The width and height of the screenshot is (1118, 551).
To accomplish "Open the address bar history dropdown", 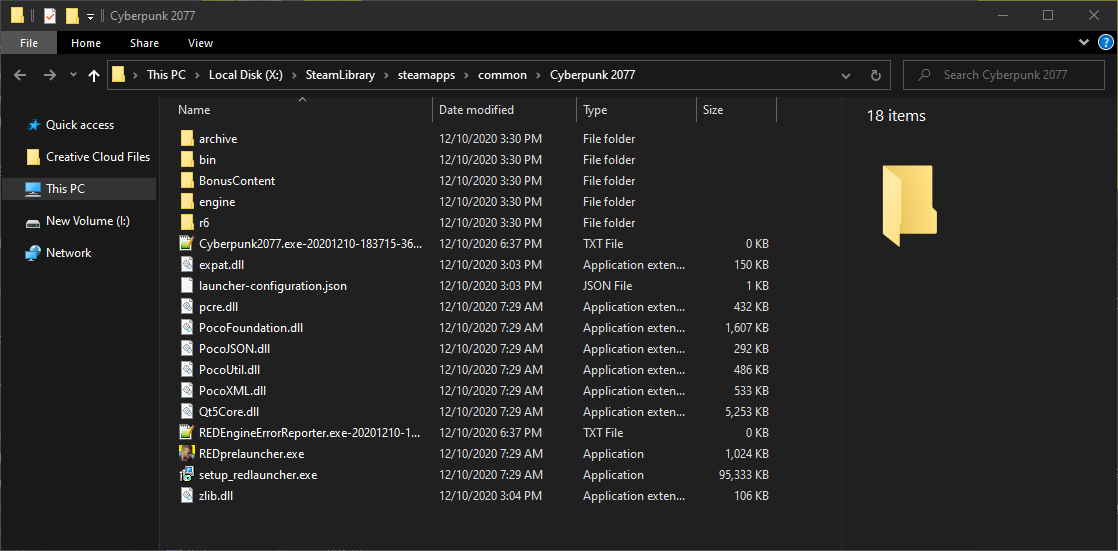I will point(846,75).
